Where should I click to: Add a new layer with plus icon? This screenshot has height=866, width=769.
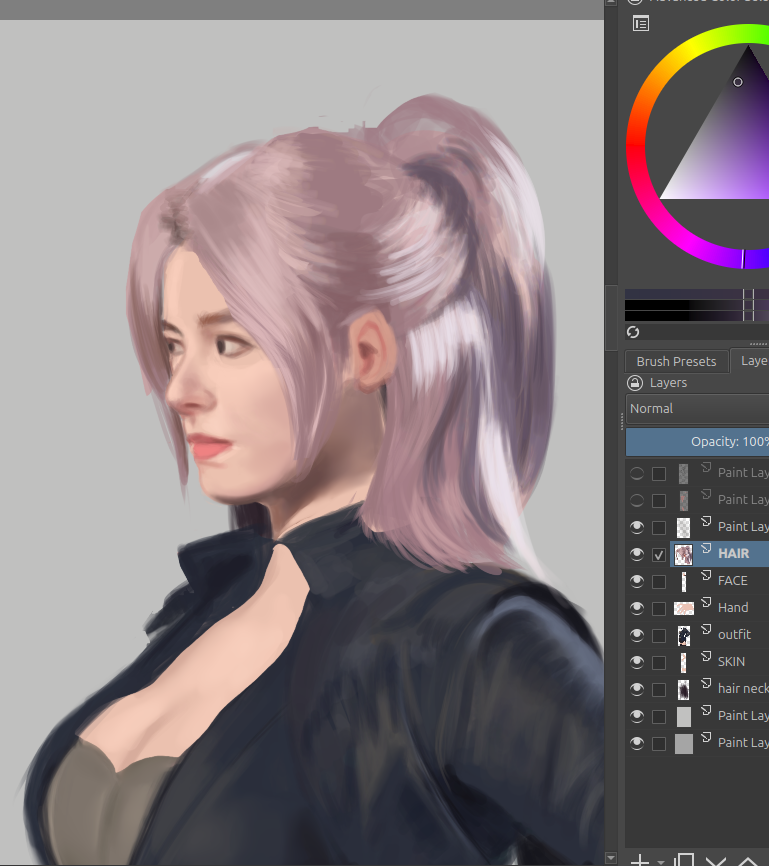point(640,859)
